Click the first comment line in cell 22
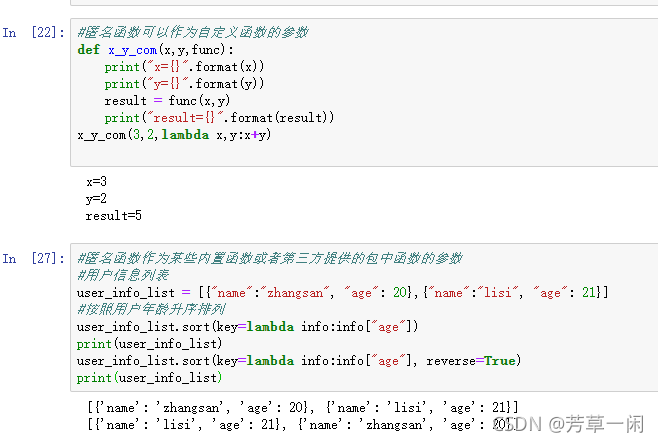The width and height of the screenshot is (658, 442). [x=193, y=32]
